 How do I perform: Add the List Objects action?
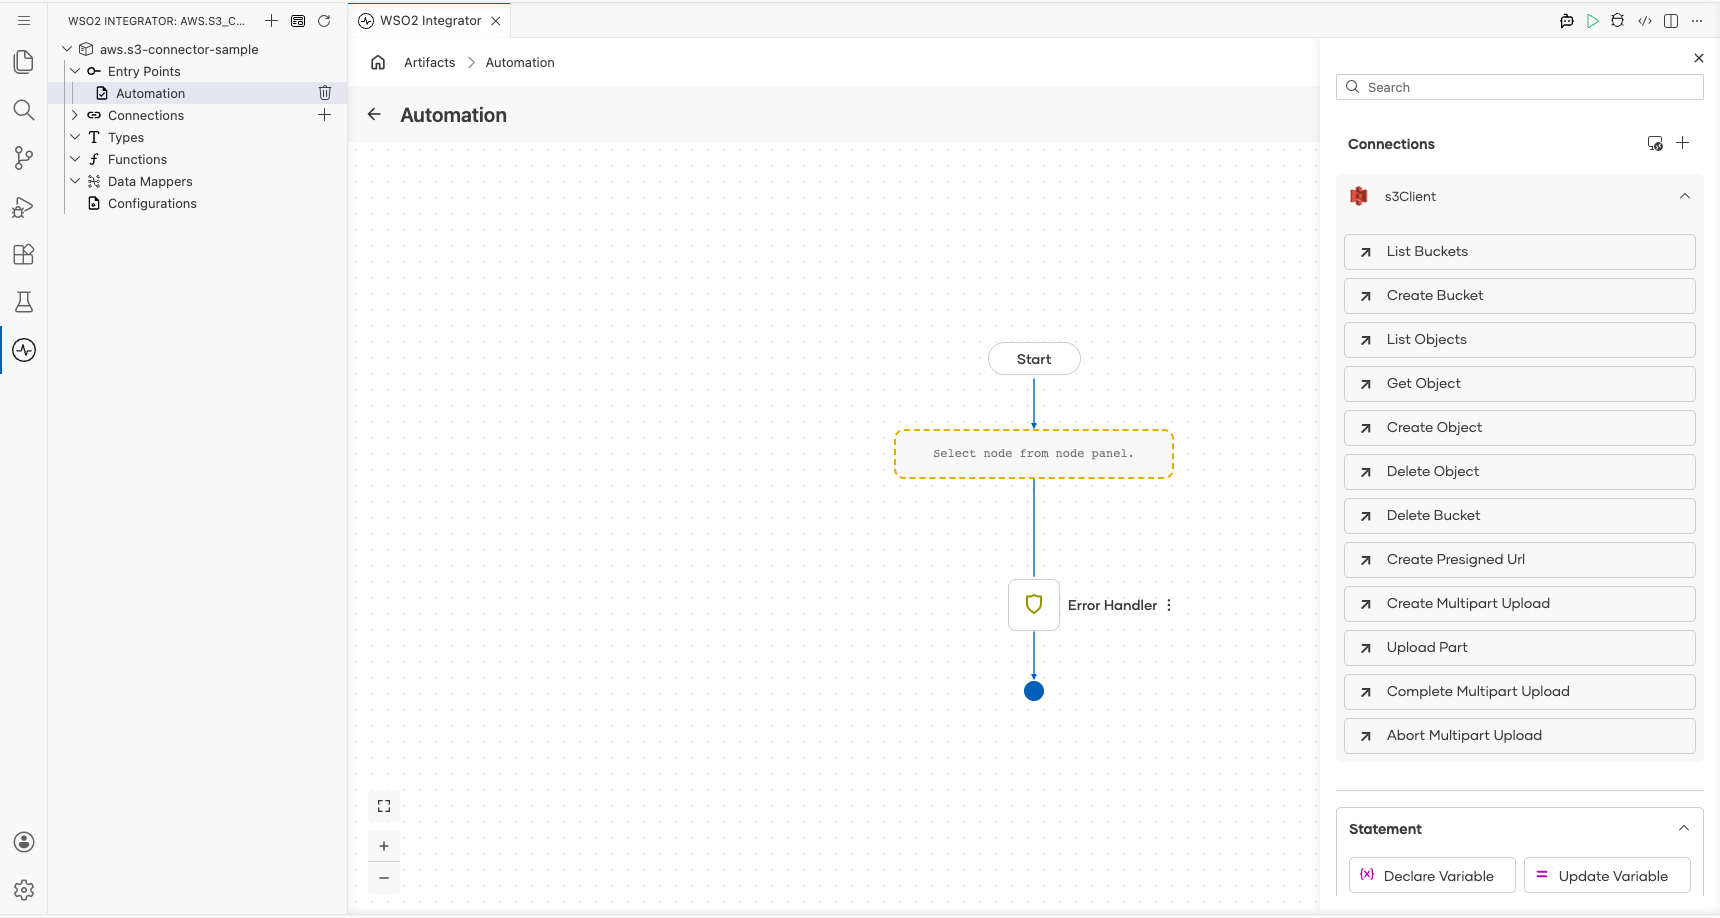coord(1519,340)
